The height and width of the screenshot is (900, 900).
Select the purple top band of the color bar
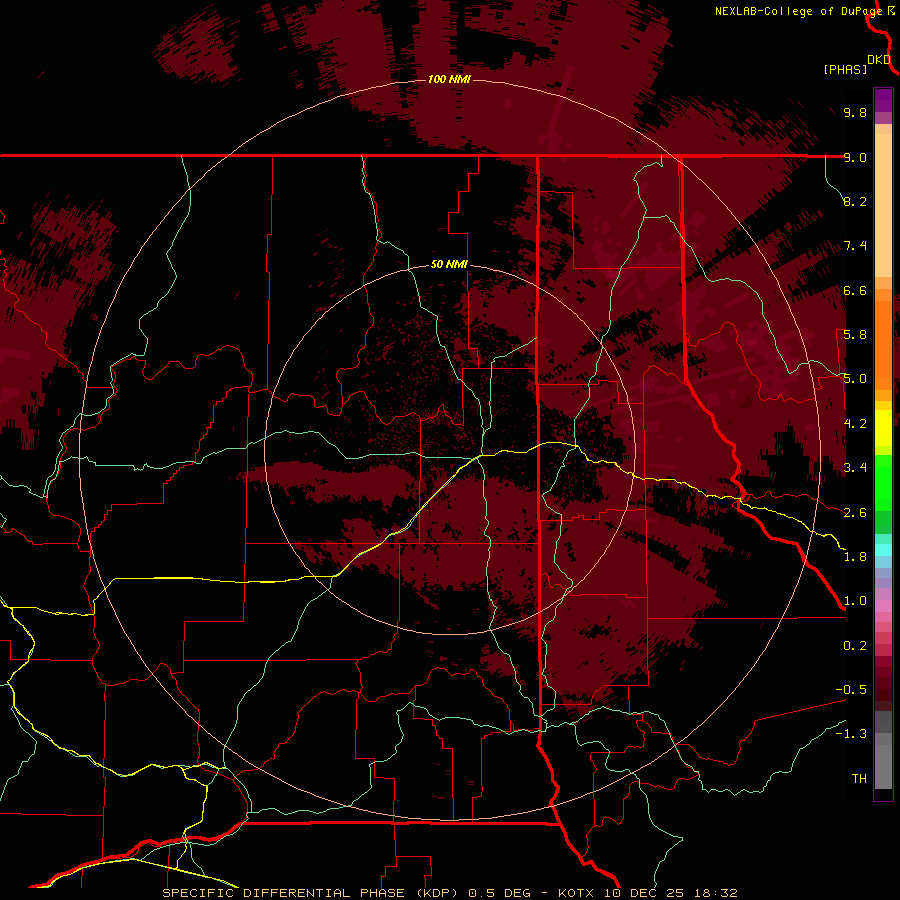883,100
